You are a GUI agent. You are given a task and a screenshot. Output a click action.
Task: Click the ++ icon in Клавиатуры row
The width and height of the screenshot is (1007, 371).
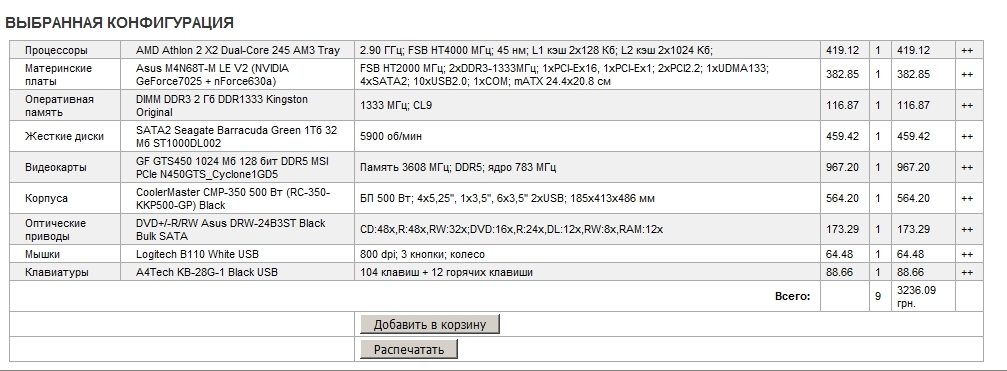point(967,273)
